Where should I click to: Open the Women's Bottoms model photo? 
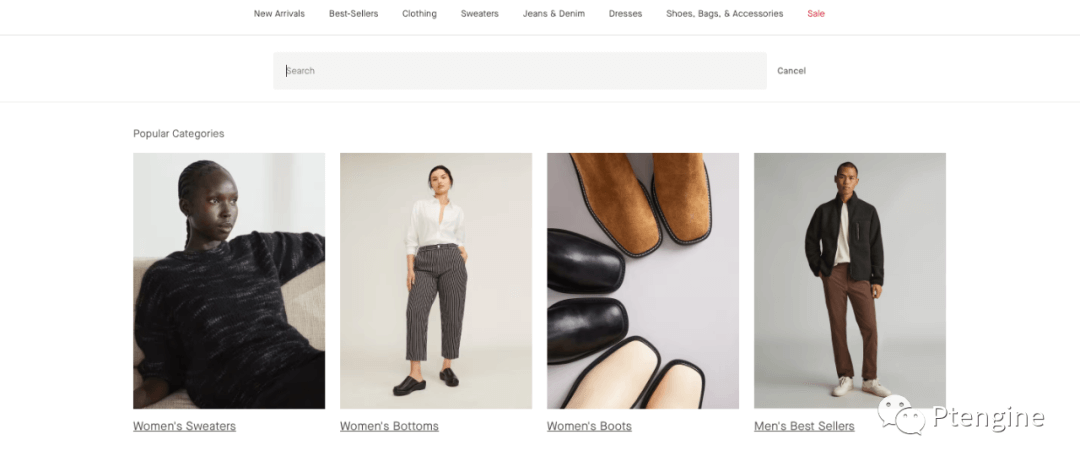coord(436,280)
